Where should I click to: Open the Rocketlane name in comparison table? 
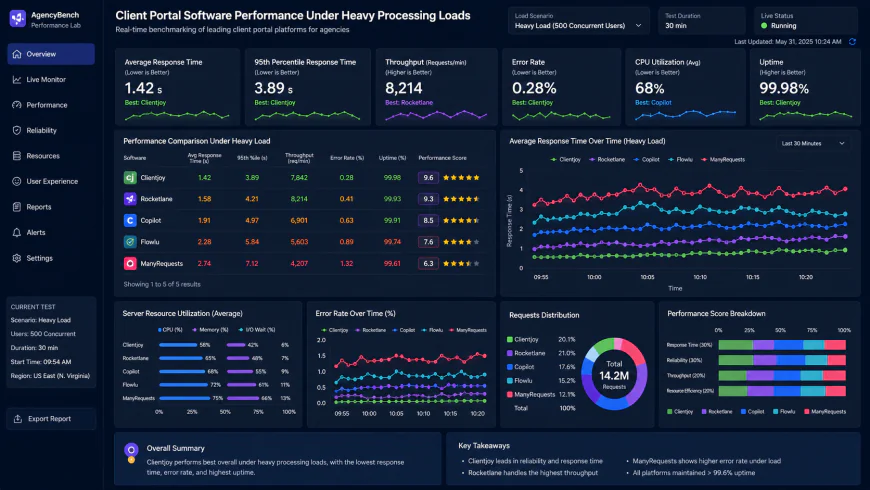[156, 199]
